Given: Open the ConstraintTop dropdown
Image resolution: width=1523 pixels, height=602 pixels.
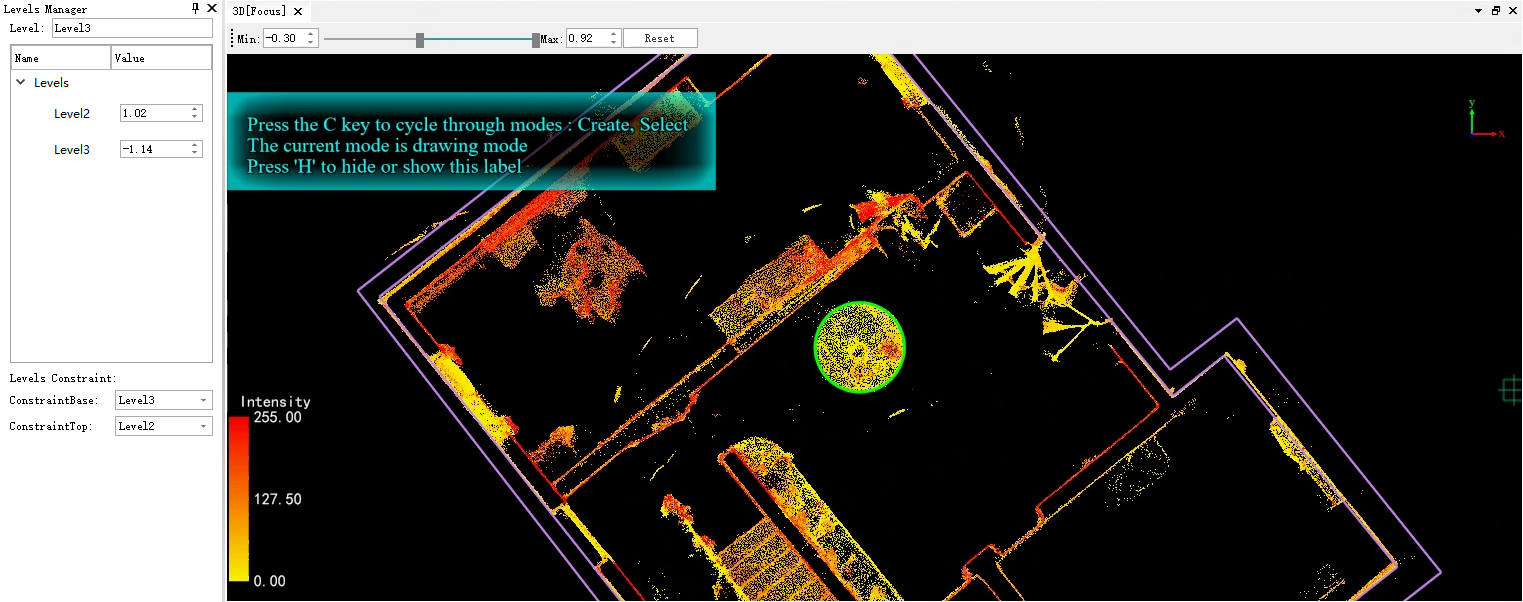Looking at the screenshot, I should [x=163, y=426].
